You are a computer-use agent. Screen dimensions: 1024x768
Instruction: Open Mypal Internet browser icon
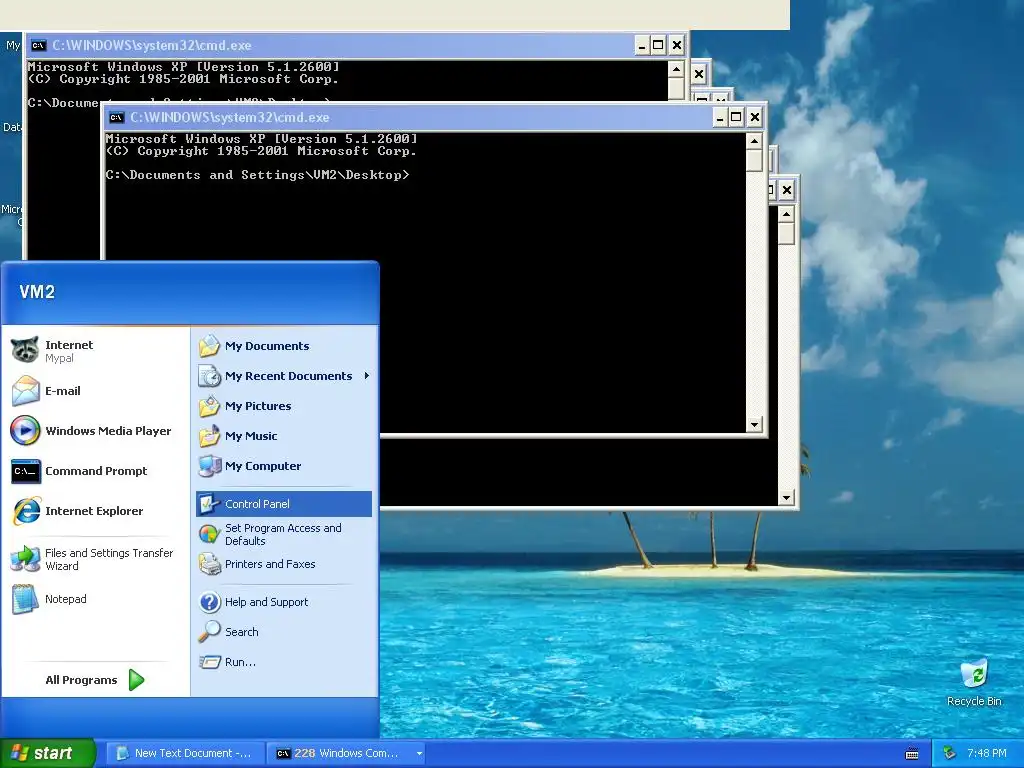[25, 351]
